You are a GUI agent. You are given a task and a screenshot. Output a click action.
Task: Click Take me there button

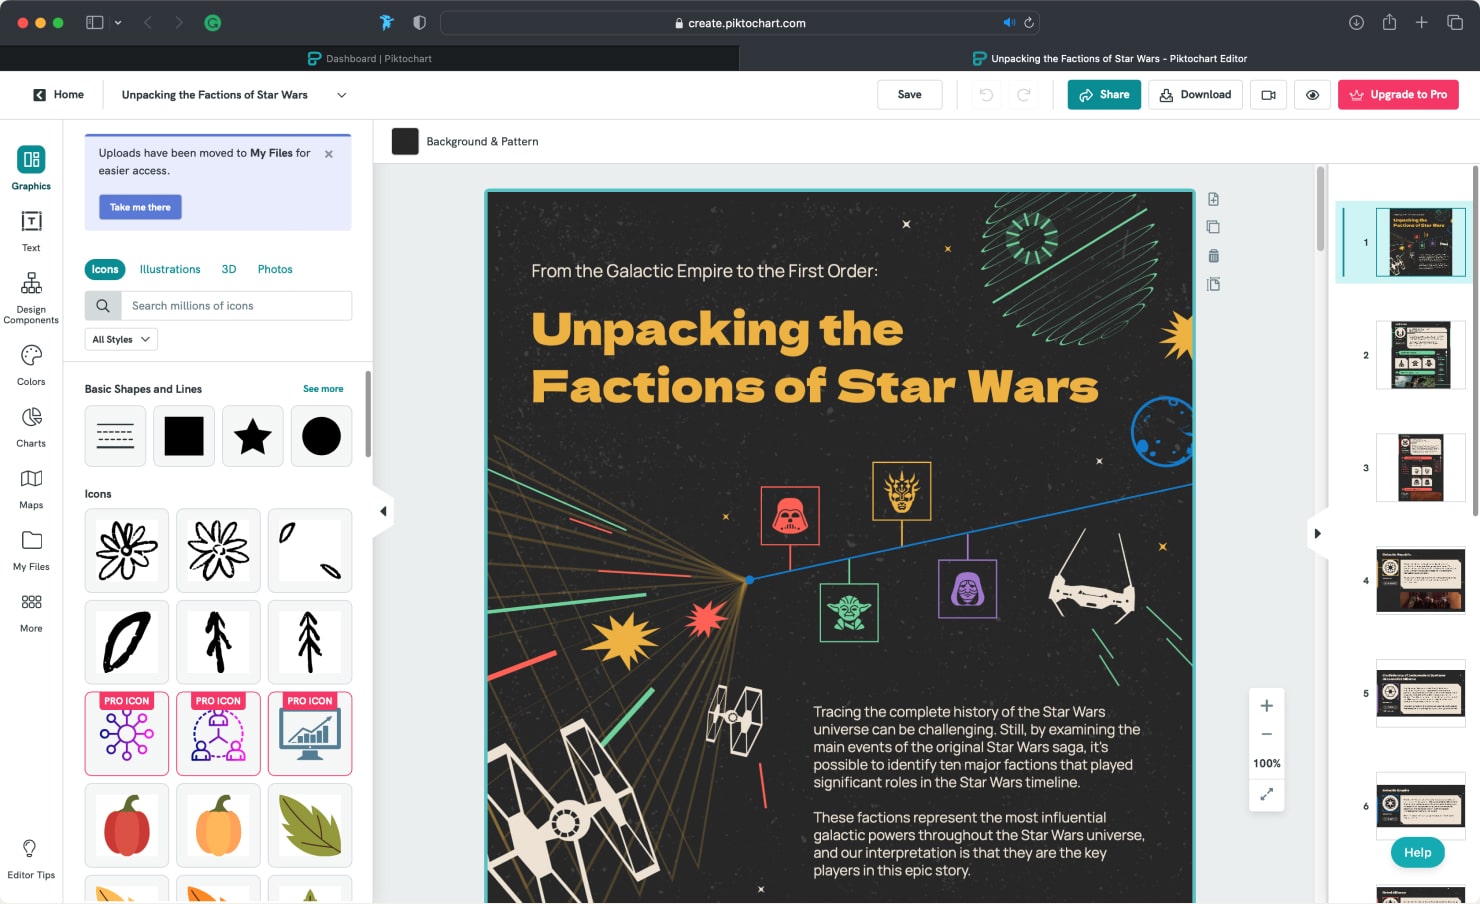[x=140, y=207]
